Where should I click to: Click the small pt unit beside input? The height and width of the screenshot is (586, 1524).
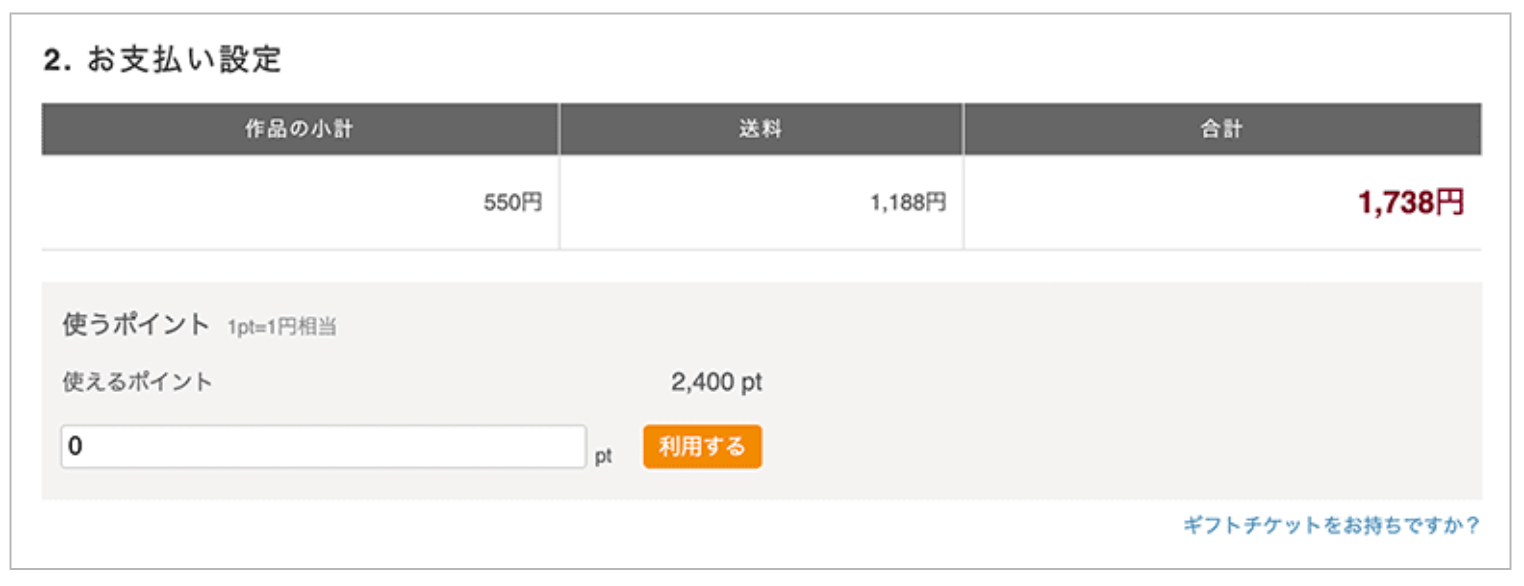pyautogui.click(x=603, y=456)
